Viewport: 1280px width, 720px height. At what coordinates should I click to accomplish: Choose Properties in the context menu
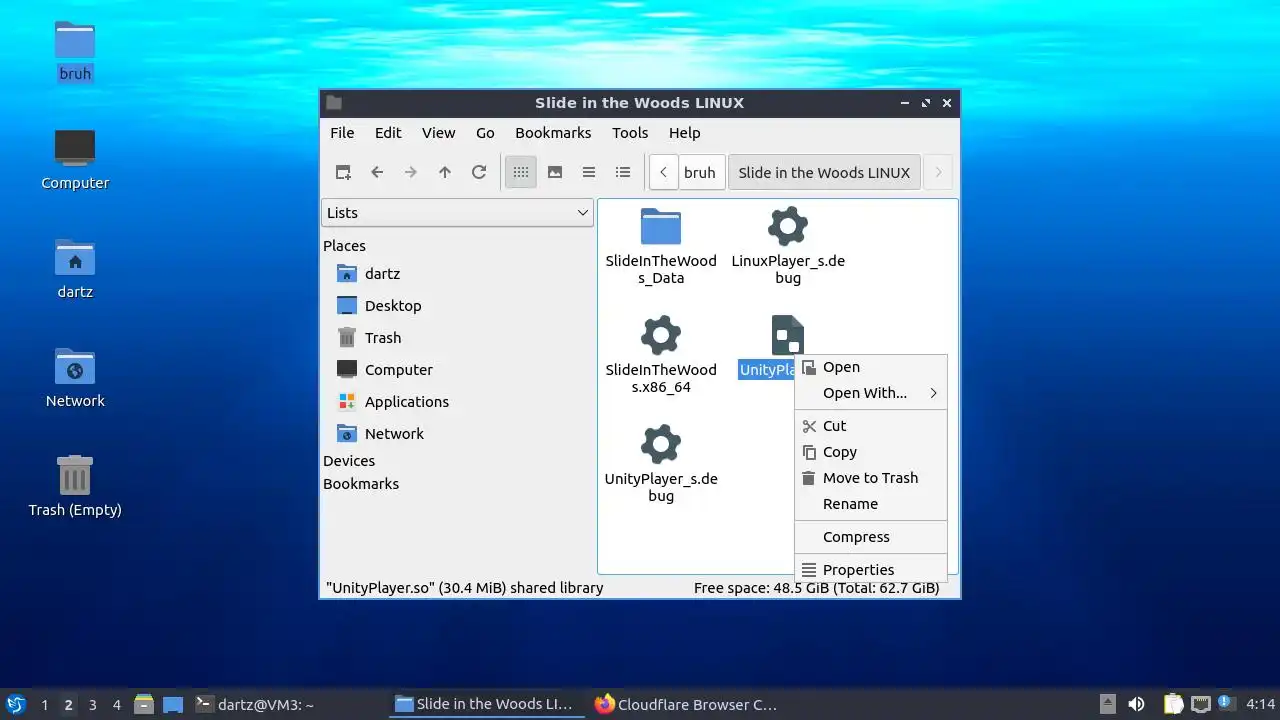click(x=870, y=569)
